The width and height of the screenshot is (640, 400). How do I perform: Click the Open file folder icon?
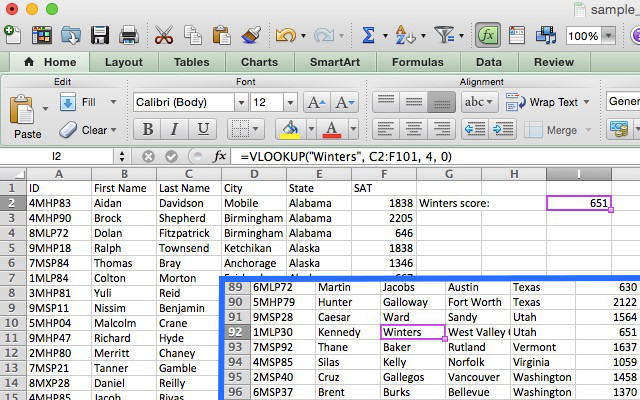[71, 36]
